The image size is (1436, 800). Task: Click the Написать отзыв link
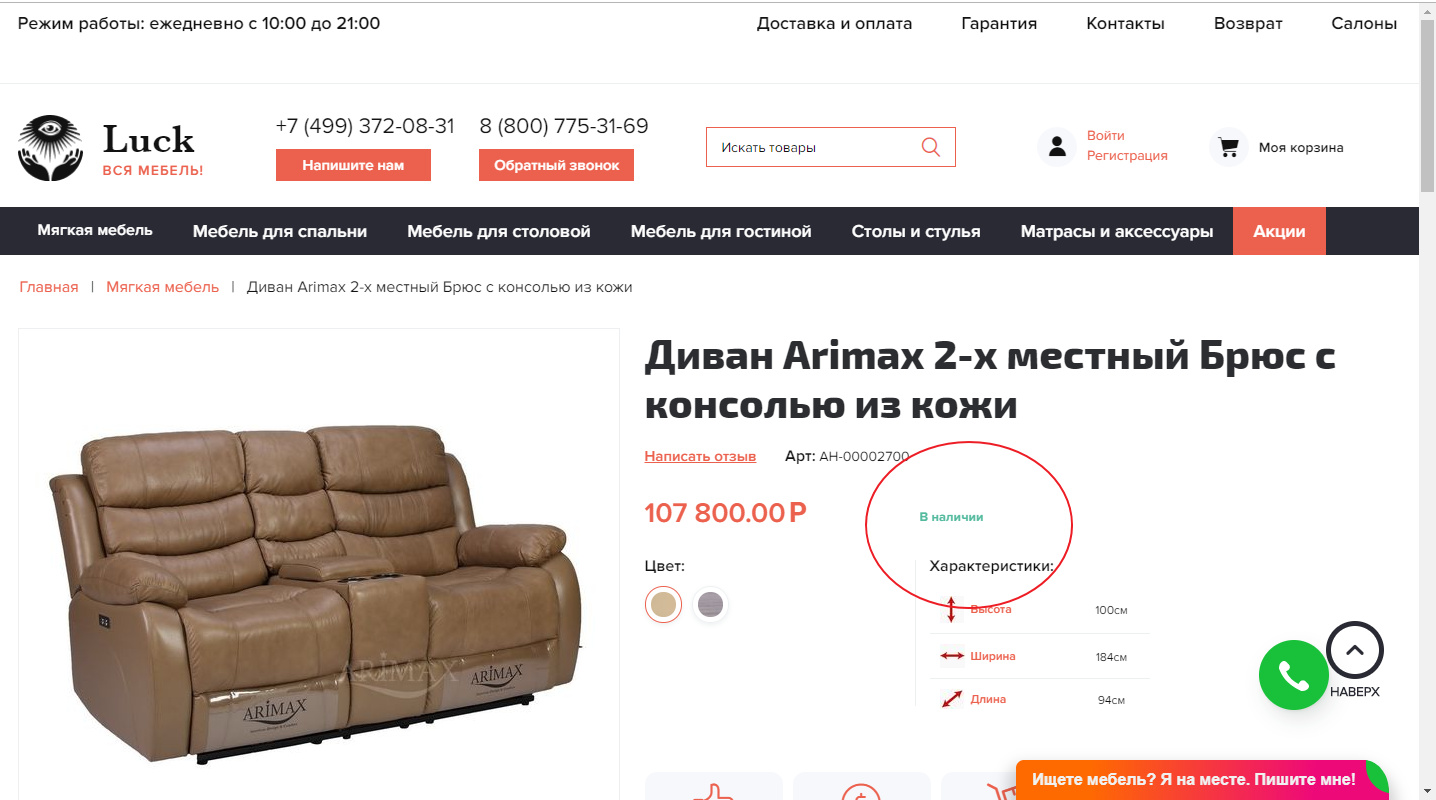tap(700, 456)
